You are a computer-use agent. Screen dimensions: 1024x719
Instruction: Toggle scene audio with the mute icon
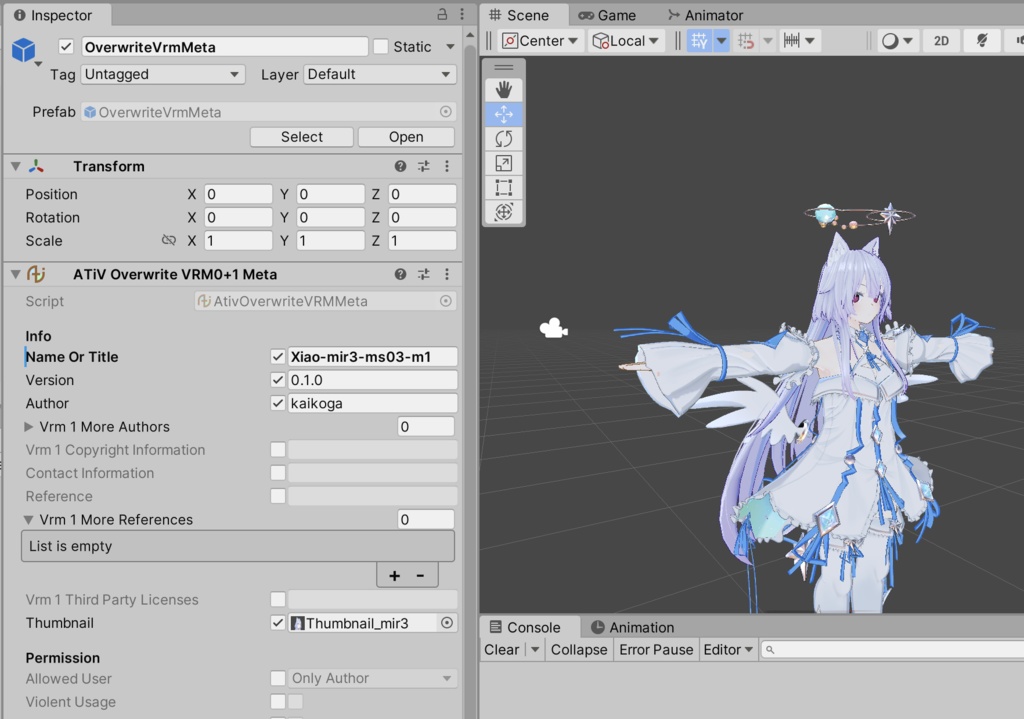(983, 40)
